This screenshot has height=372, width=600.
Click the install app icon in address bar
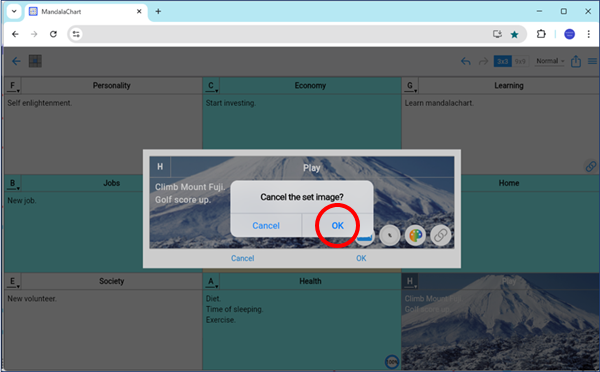(x=497, y=34)
